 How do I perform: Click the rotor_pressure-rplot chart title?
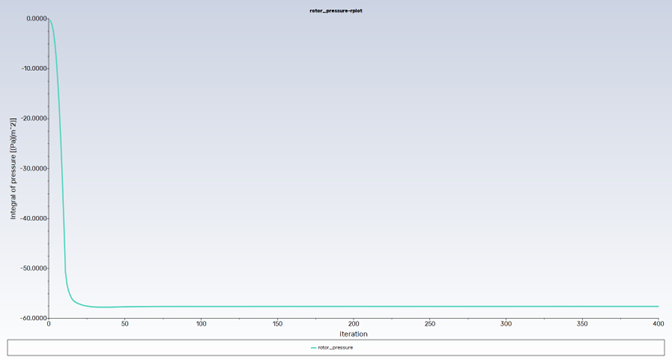(336, 11)
